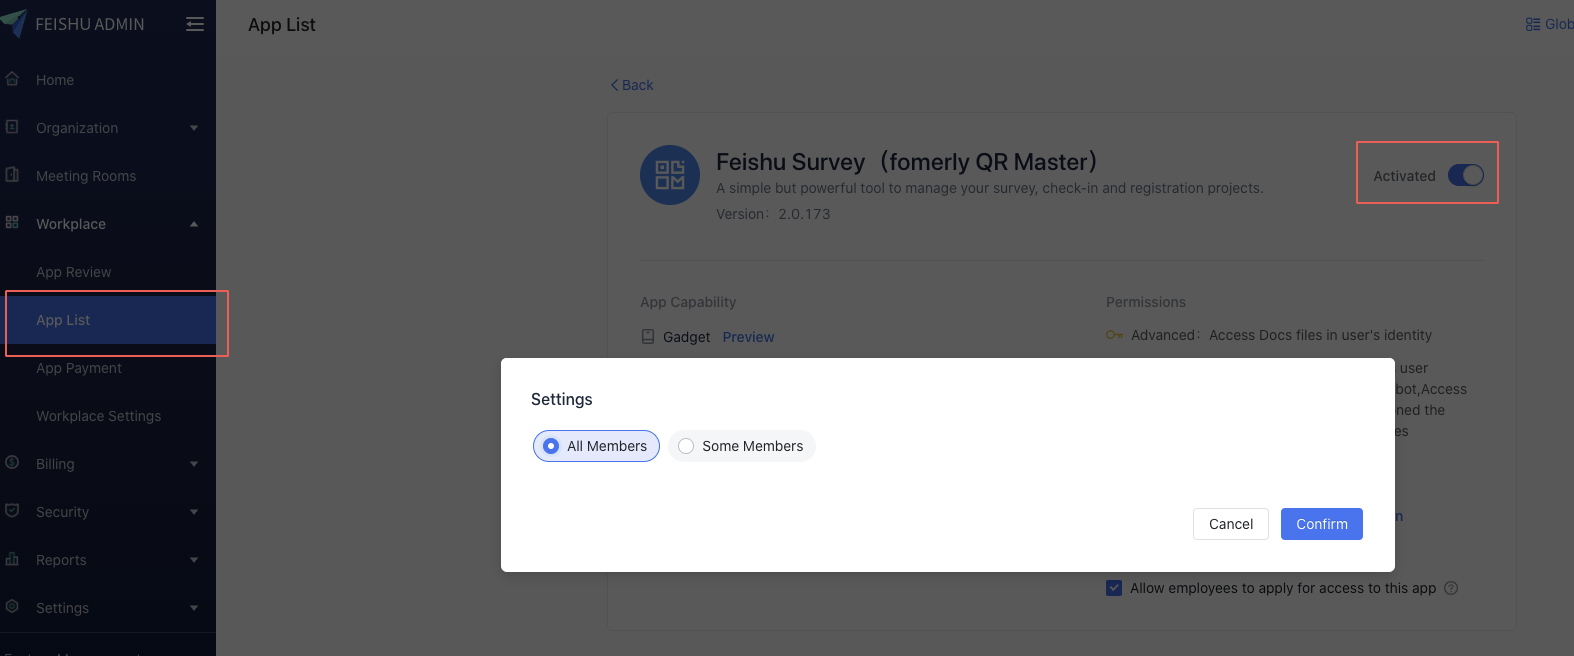The width and height of the screenshot is (1574, 656).
Task: Toggle the Activated switch off
Action: tap(1466, 175)
